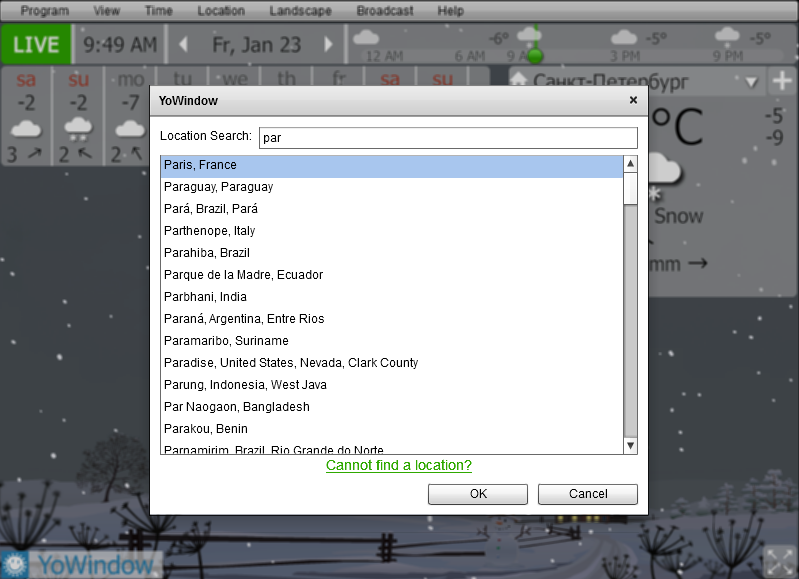
Task: Click the 9 PM cloud icon on timeline
Action: tap(727, 35)
